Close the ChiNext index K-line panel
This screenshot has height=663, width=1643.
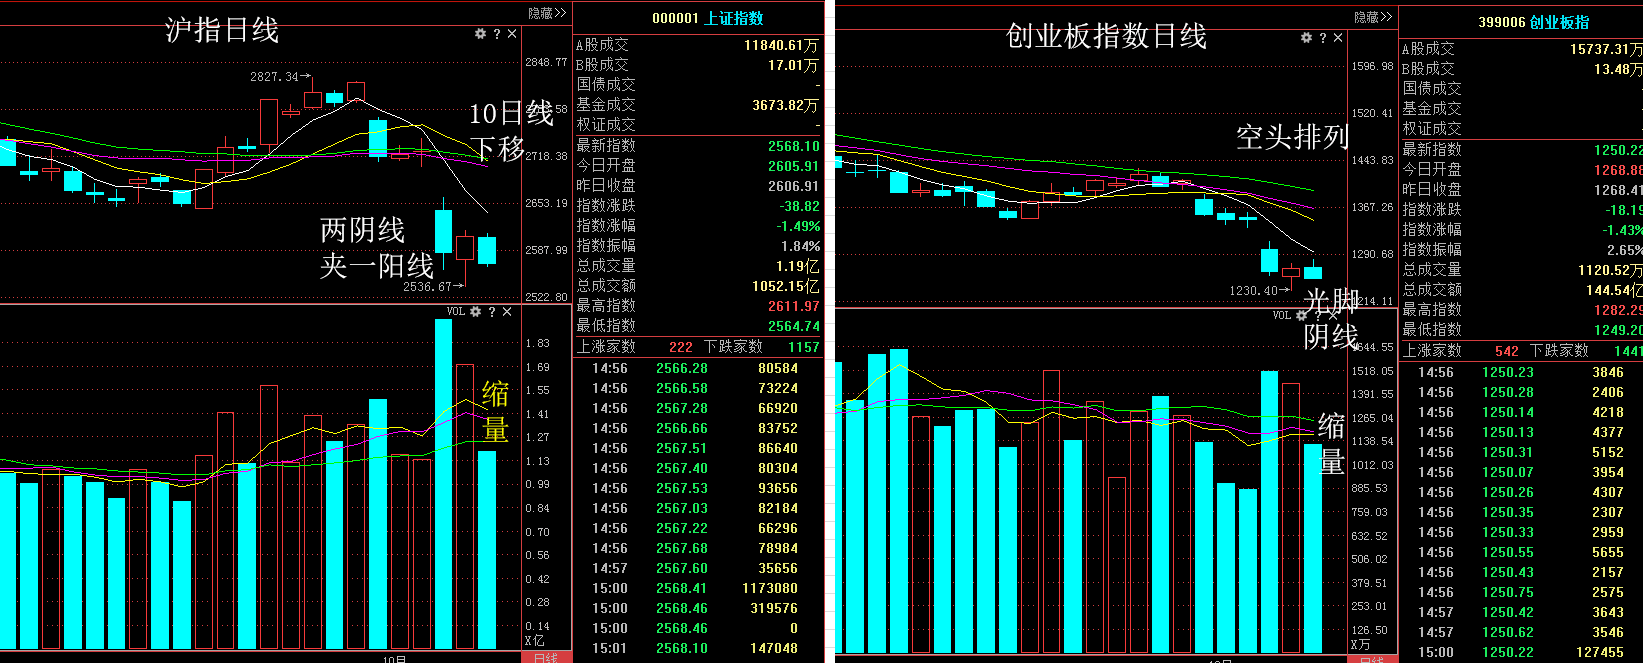point(1338,38)
